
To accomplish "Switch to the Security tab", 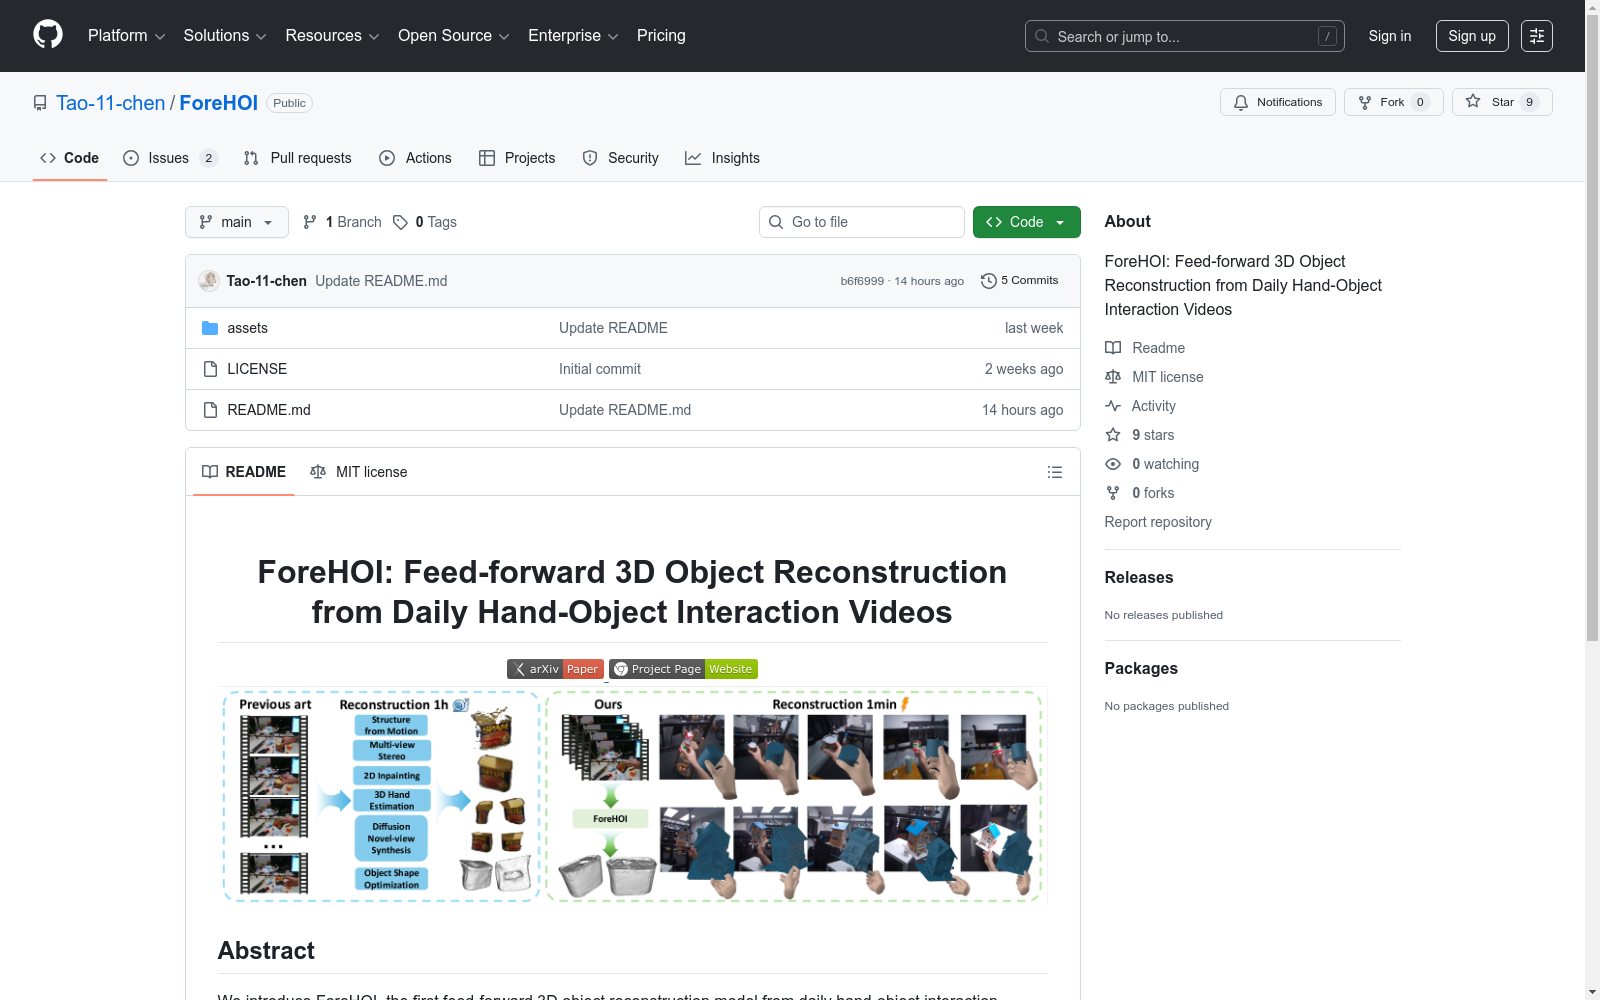I will tap(620, 158).
